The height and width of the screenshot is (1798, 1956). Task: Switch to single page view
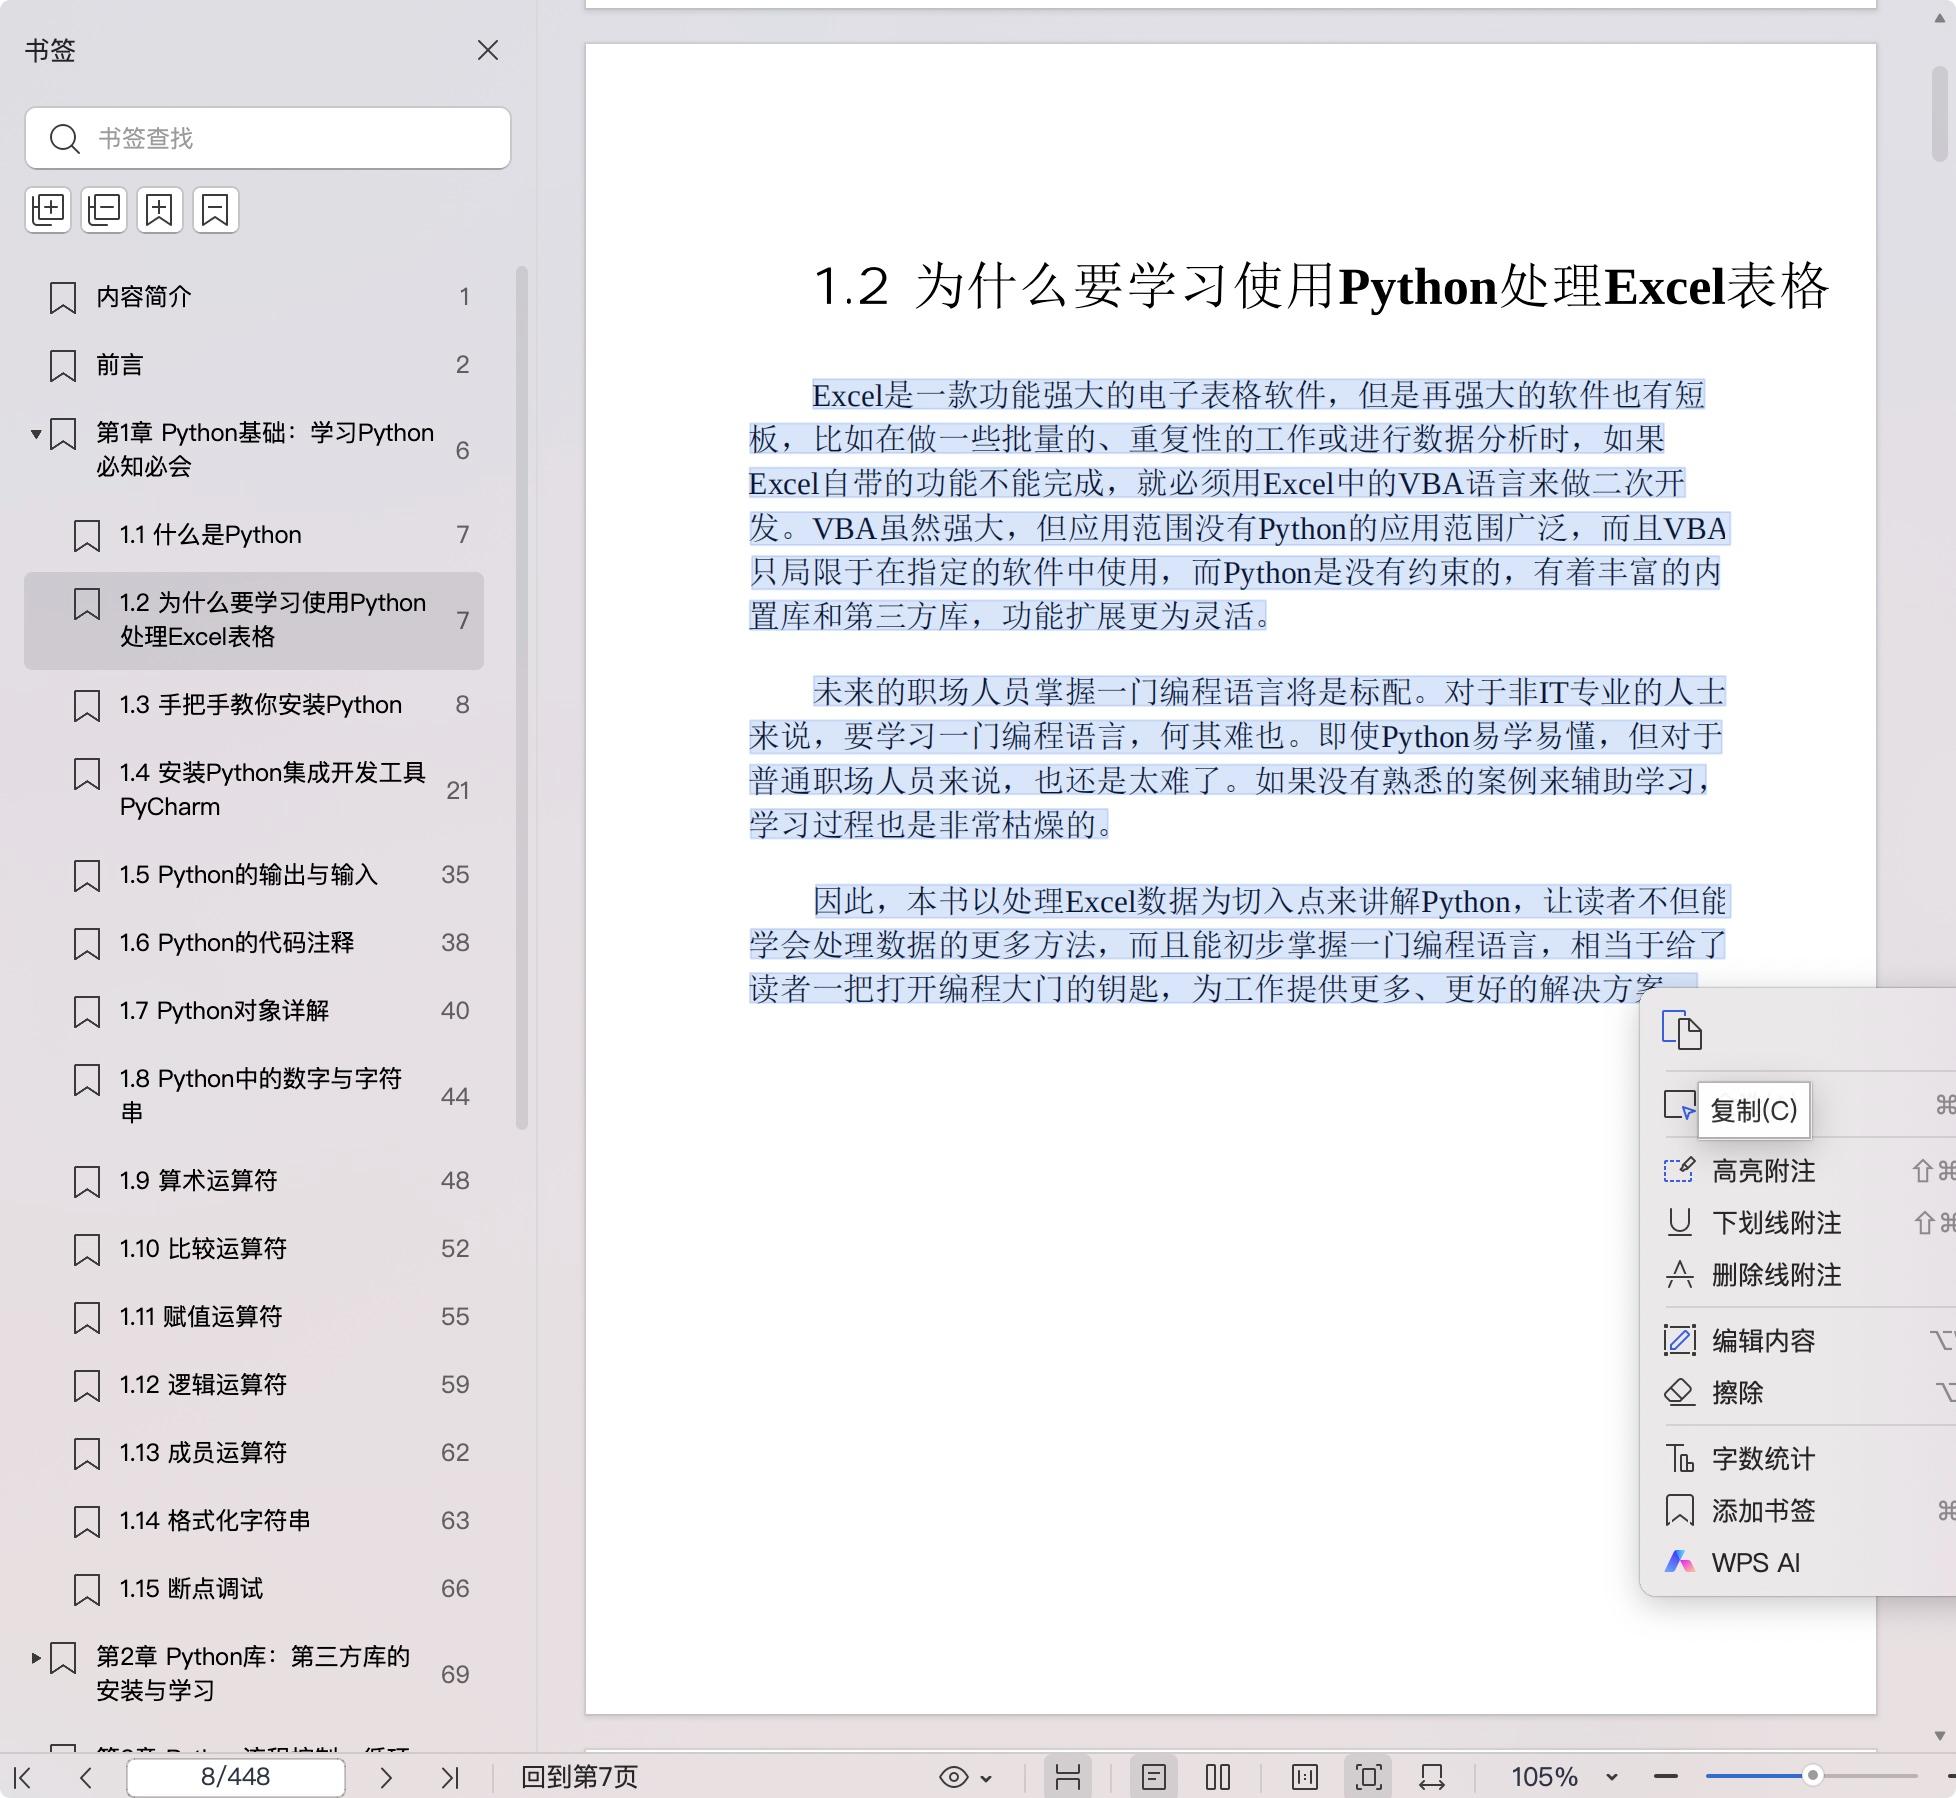[1153, 1777]
